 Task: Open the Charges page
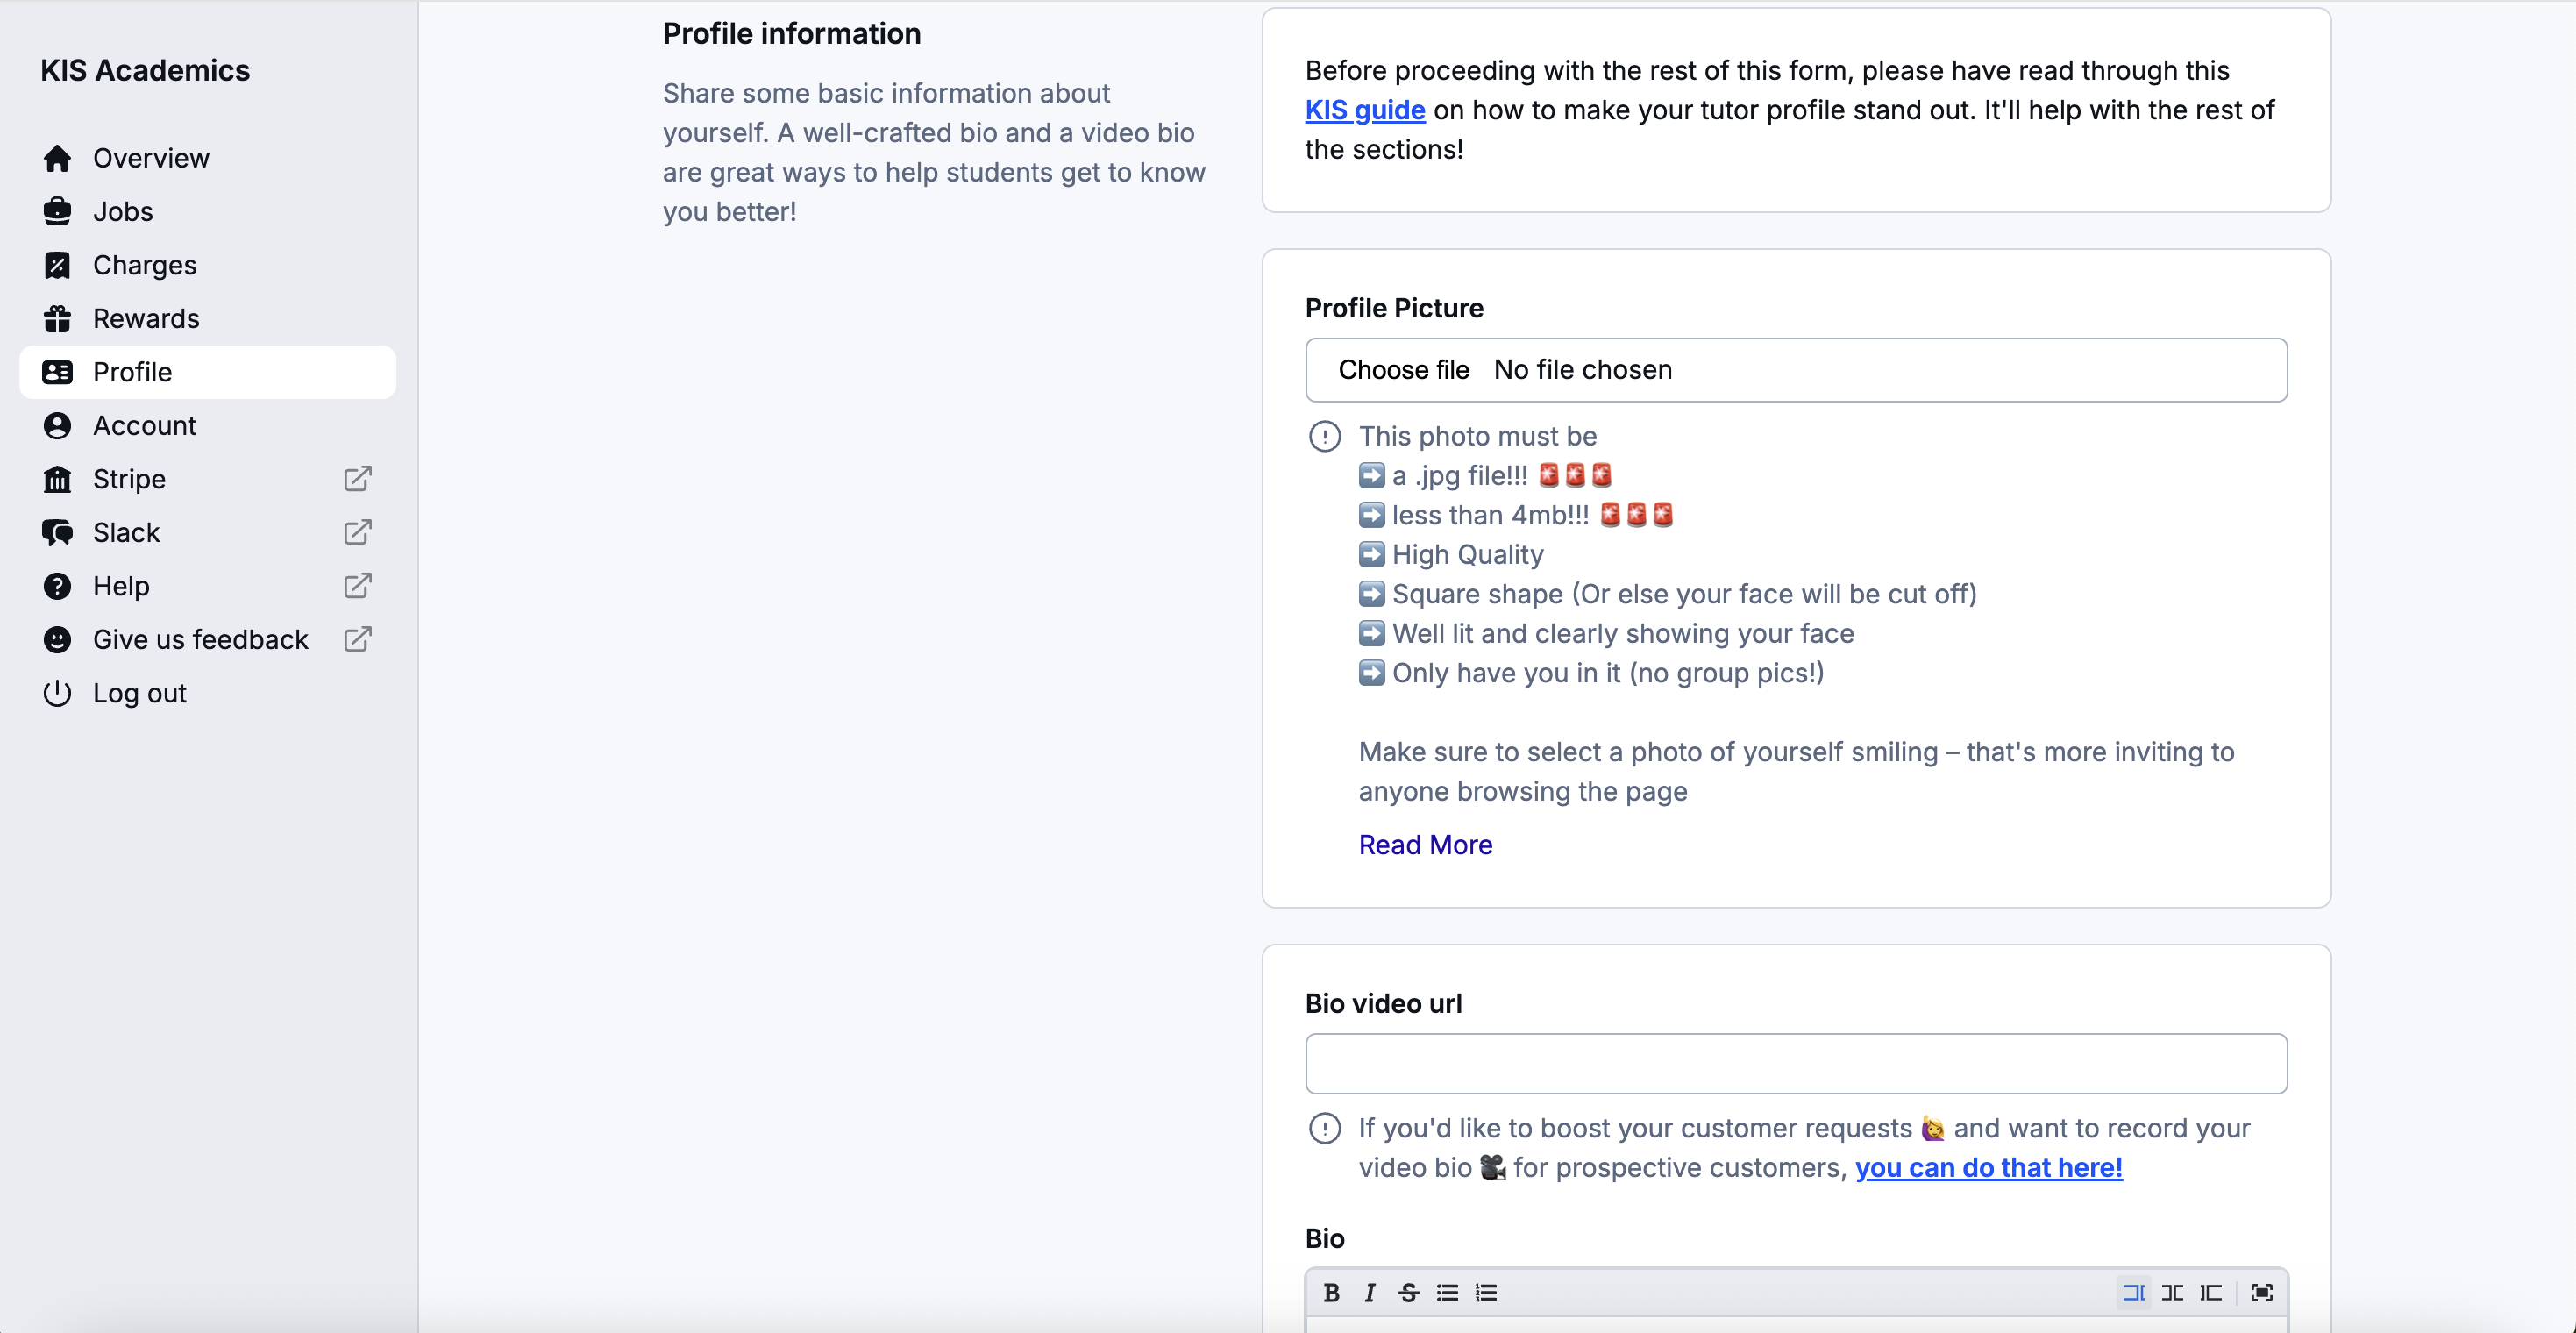pyautogui.click(x=144, y=265)
